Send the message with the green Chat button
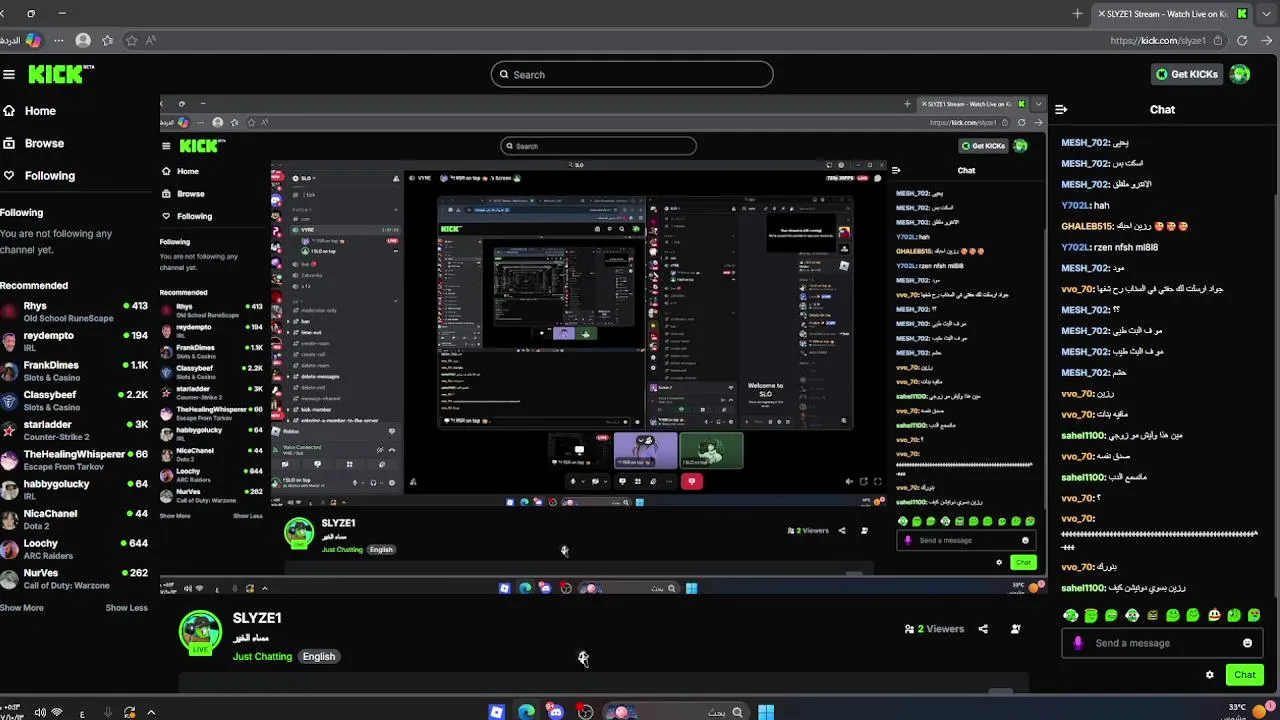1280x720 pixels. coord(1244,675)
